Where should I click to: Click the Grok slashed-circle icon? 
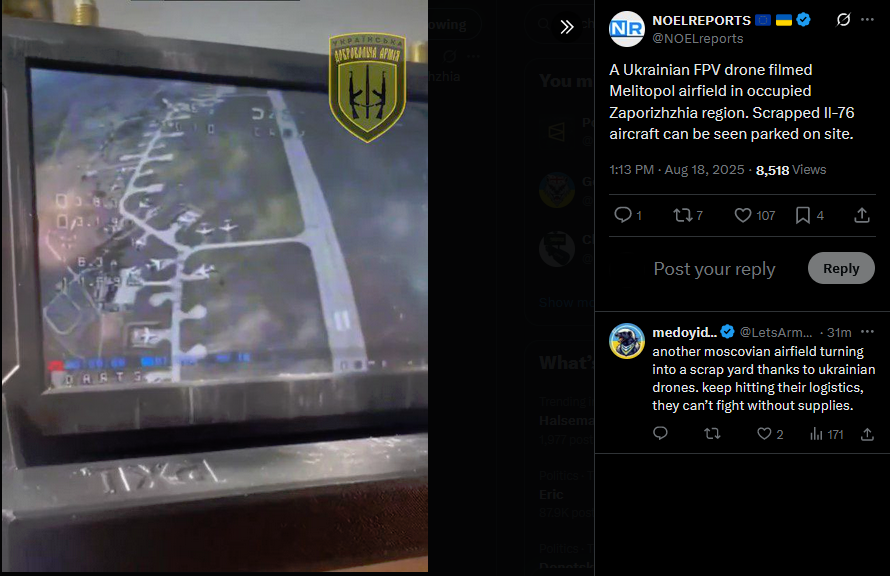(x=843, y=20)
